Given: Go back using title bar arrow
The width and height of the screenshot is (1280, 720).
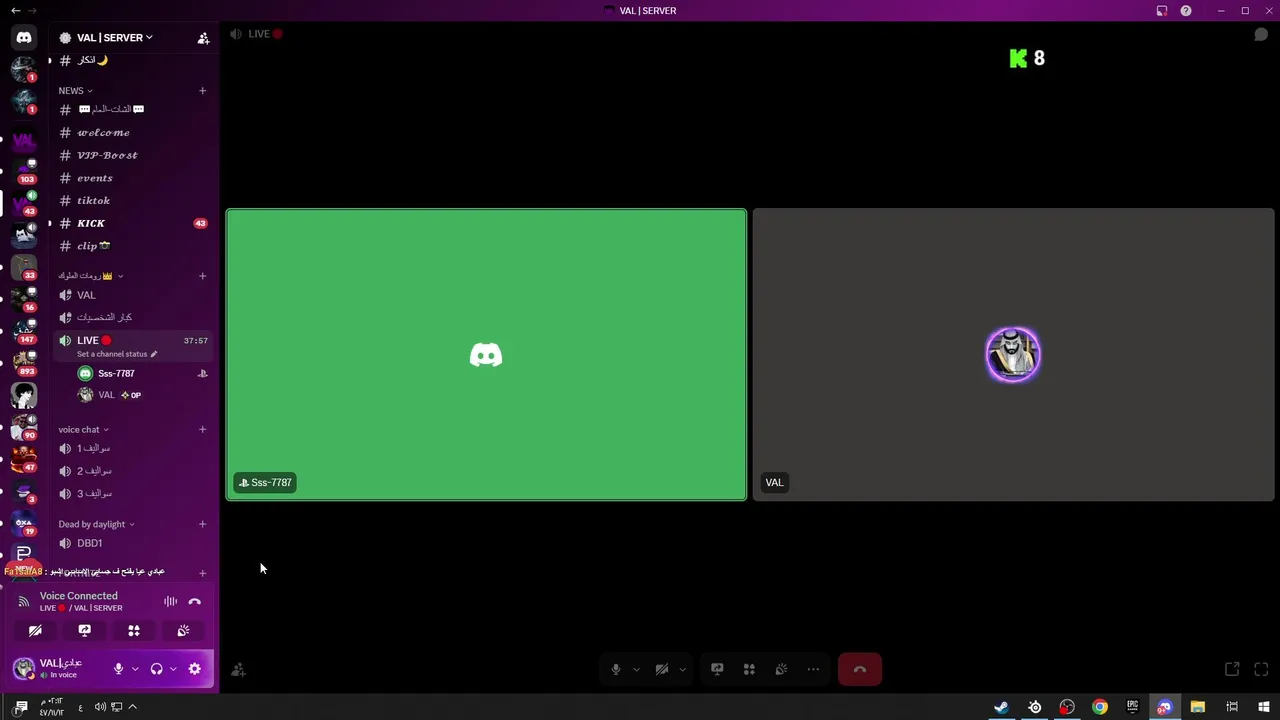Looking at the screenshot, I should [x=15, y=10].
